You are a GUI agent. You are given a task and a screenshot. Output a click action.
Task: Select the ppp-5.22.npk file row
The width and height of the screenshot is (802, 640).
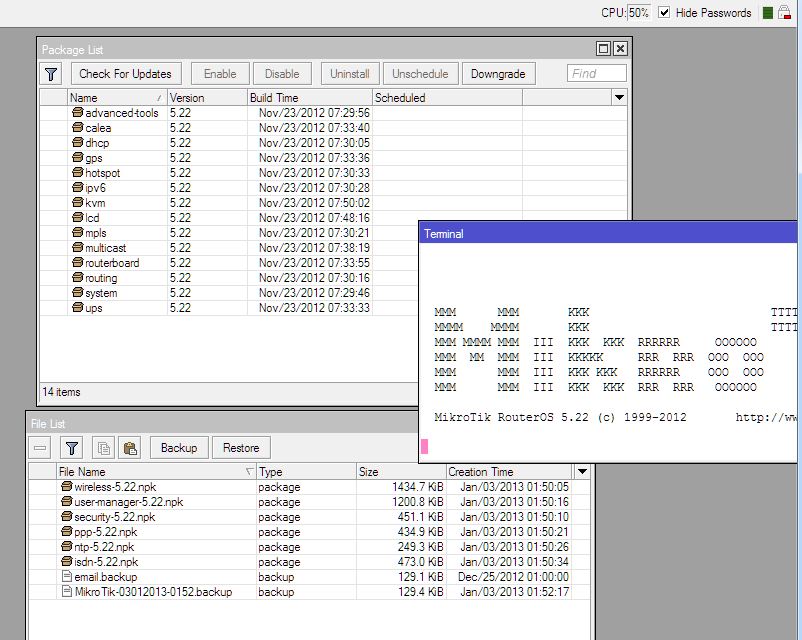[x=309, y=532]
